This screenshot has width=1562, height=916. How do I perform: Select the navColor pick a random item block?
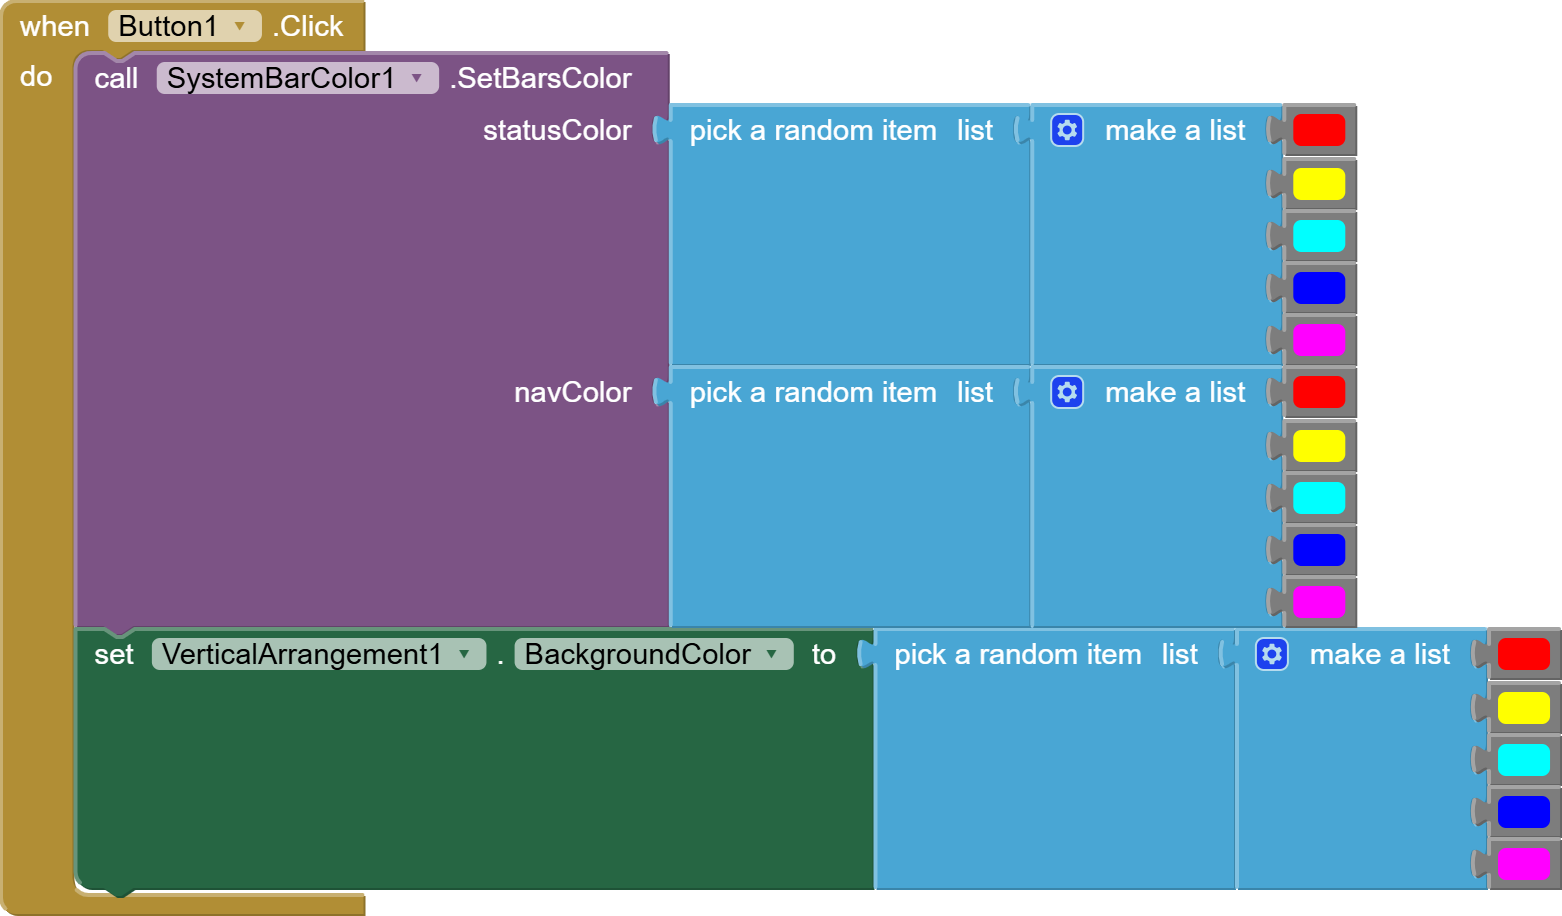(812, 393)
